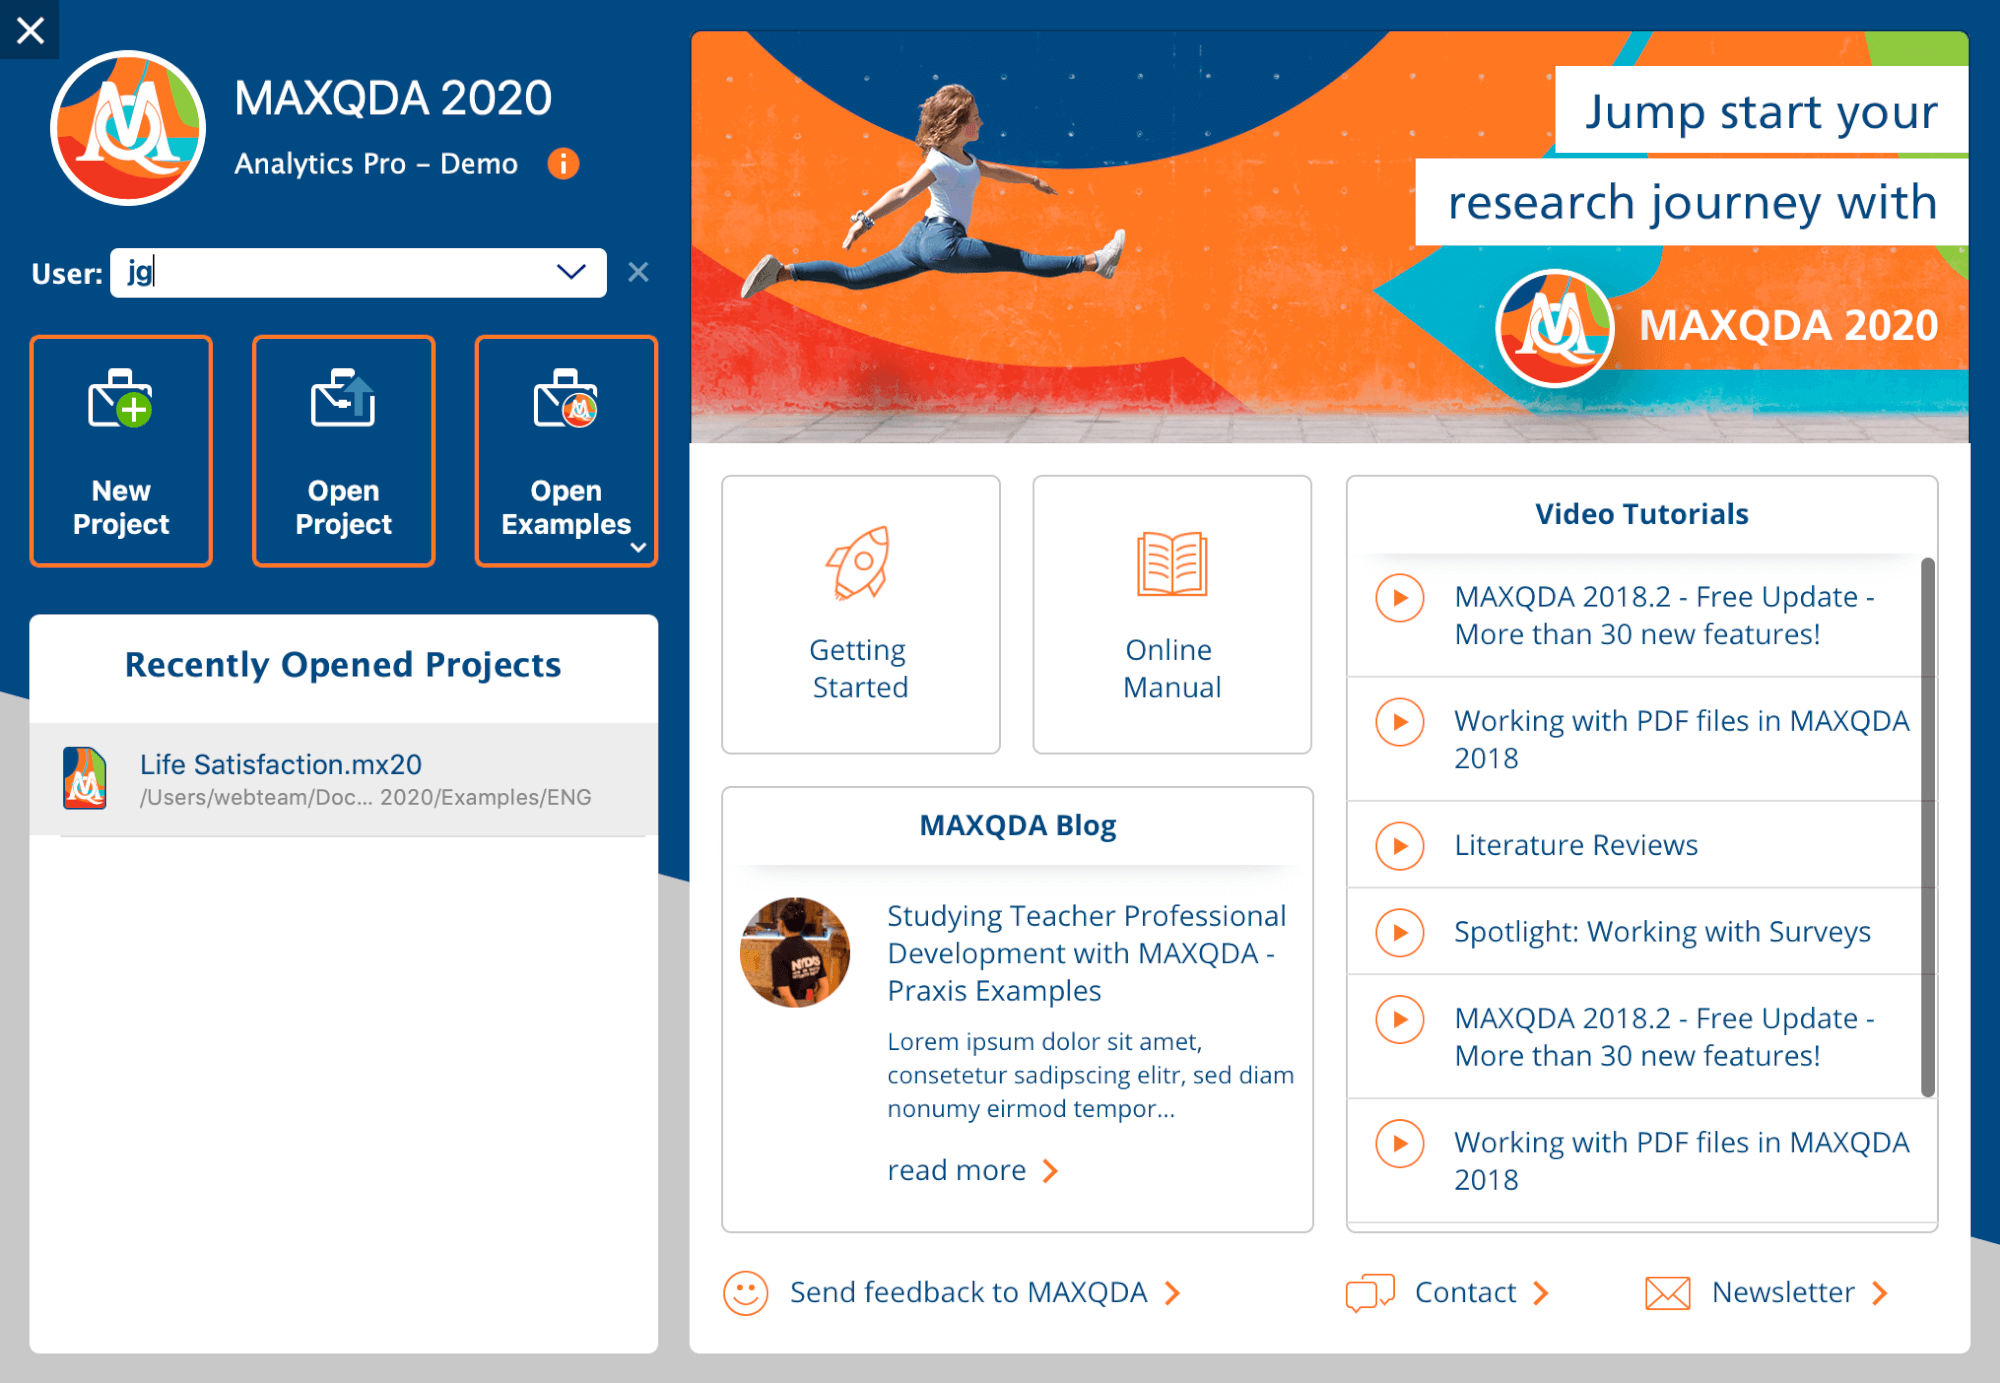Play first MAXQDA 2018.2 Free Update video
This screenshot has width=2000, height=1383.
pos(1400,598)
